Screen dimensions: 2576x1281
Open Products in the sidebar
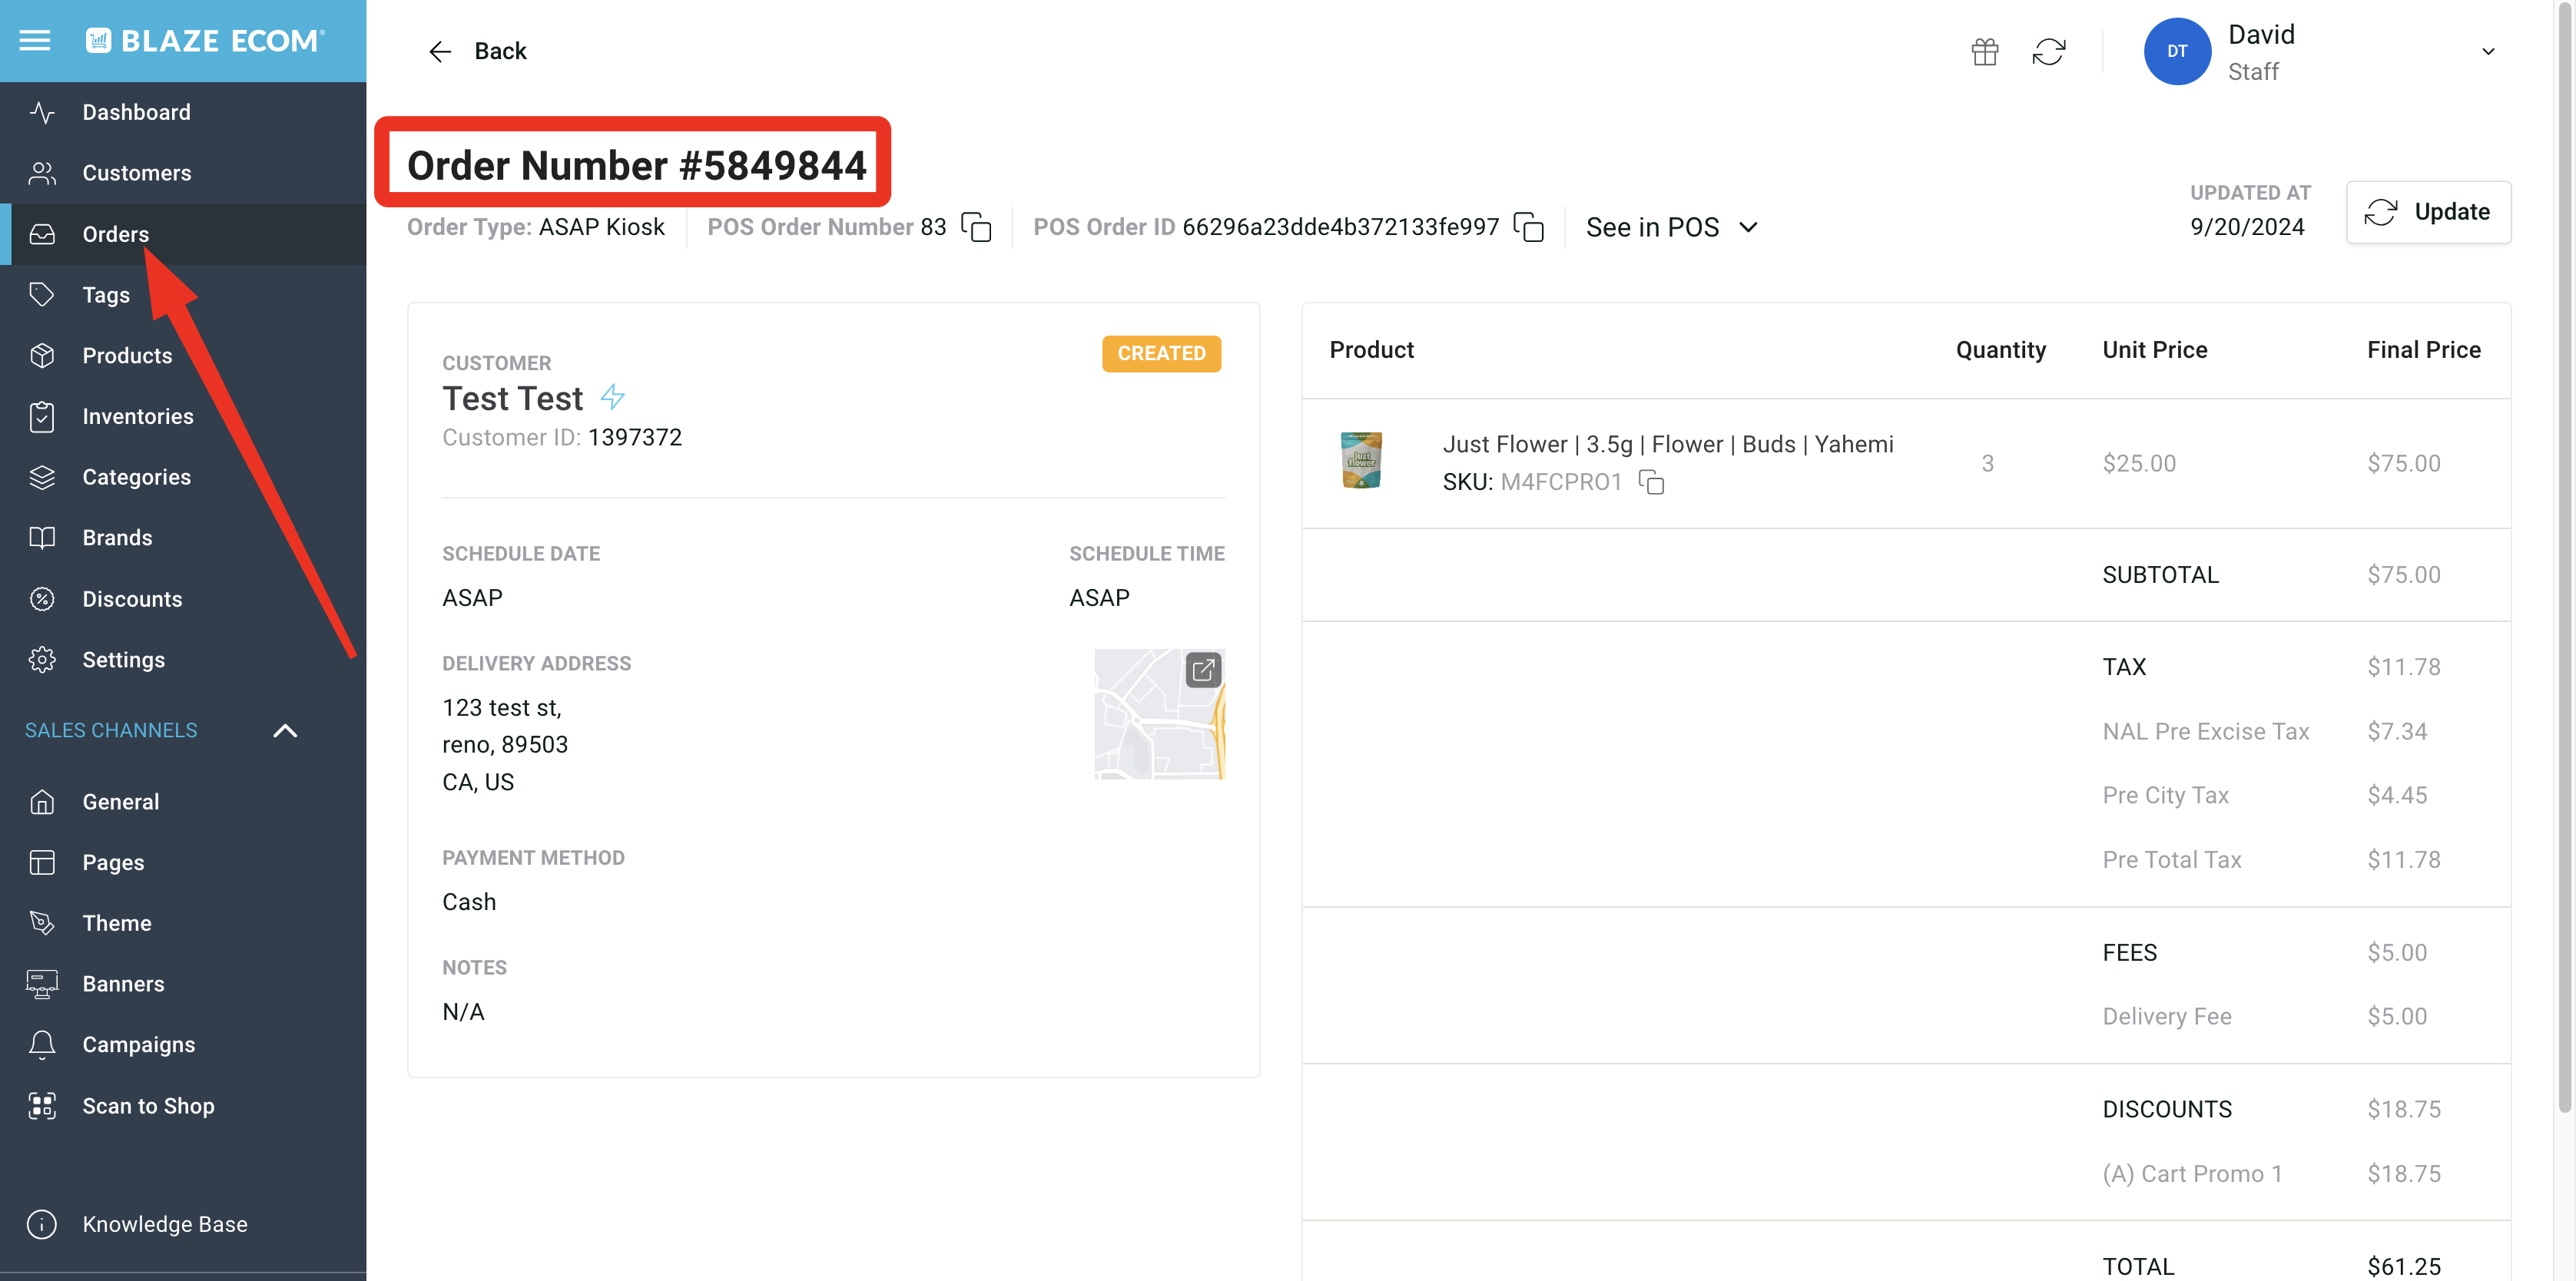pyautogui.click(x=183, y=355)
